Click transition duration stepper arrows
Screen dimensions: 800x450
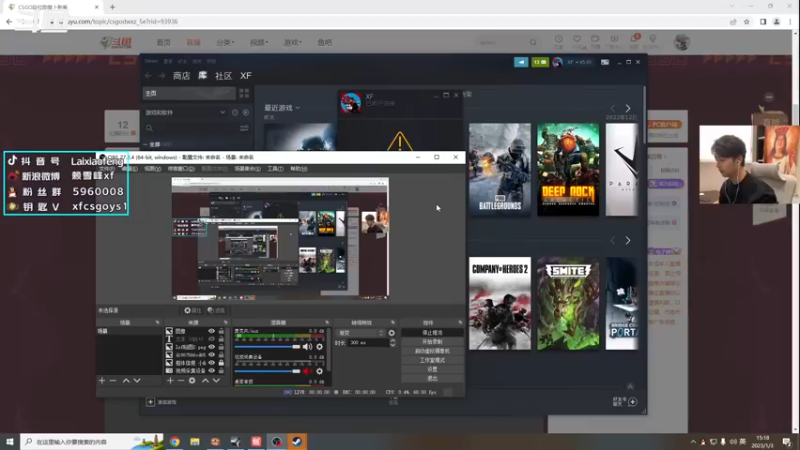point(392,343)
